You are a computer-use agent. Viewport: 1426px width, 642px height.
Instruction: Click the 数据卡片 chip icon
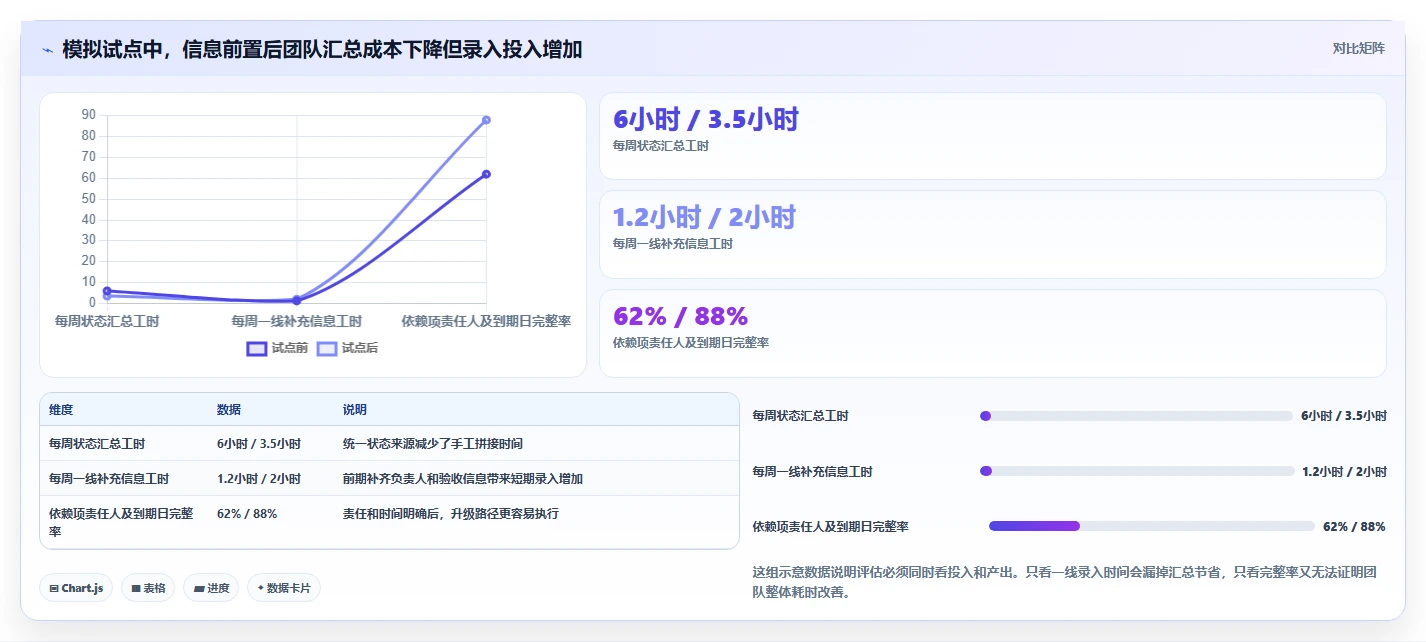(x=261, y=588)
